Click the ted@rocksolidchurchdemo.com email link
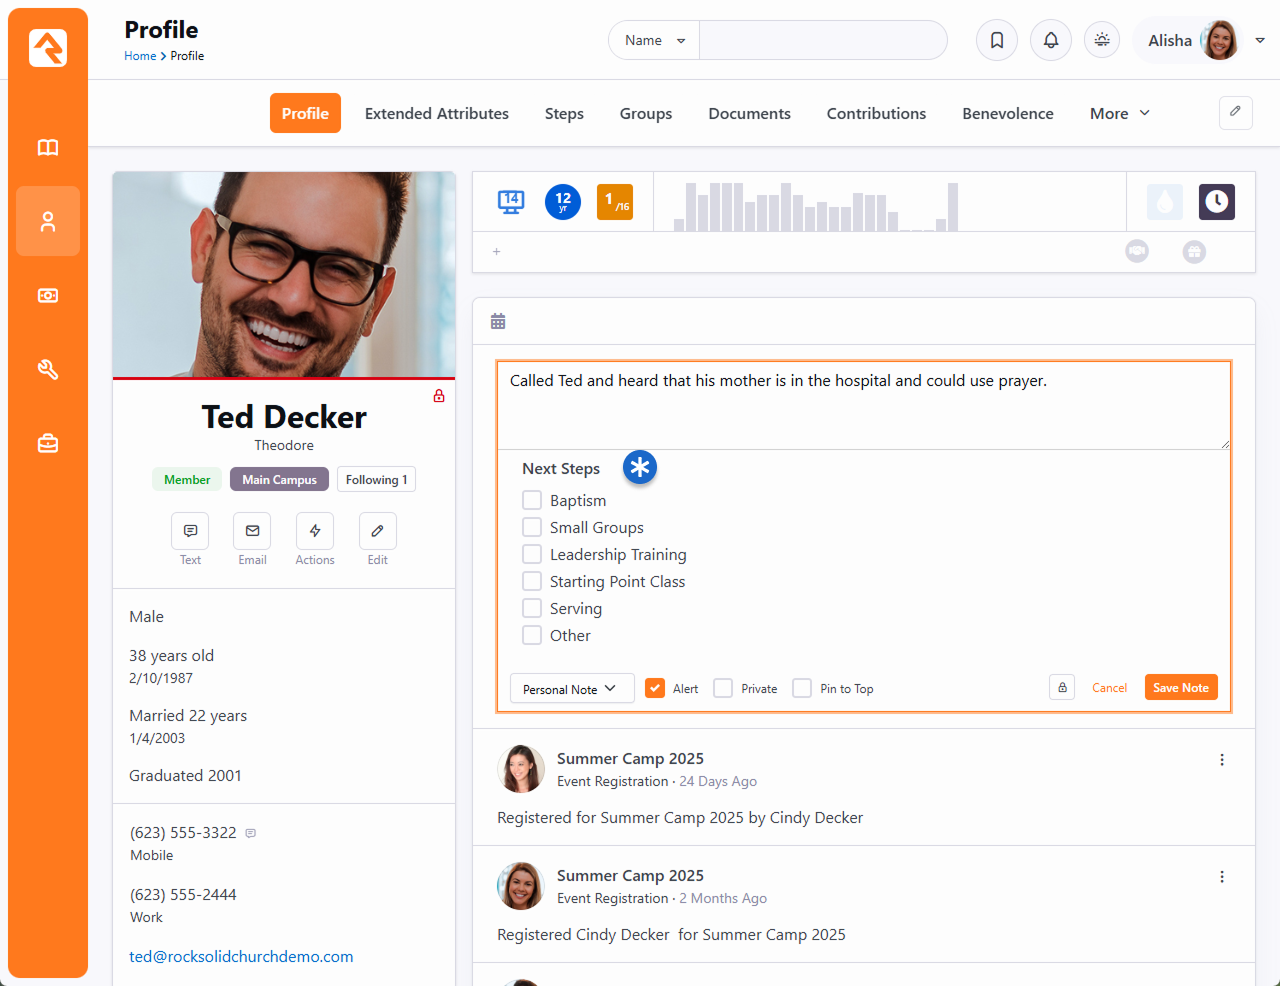 [x=241, y=956]
